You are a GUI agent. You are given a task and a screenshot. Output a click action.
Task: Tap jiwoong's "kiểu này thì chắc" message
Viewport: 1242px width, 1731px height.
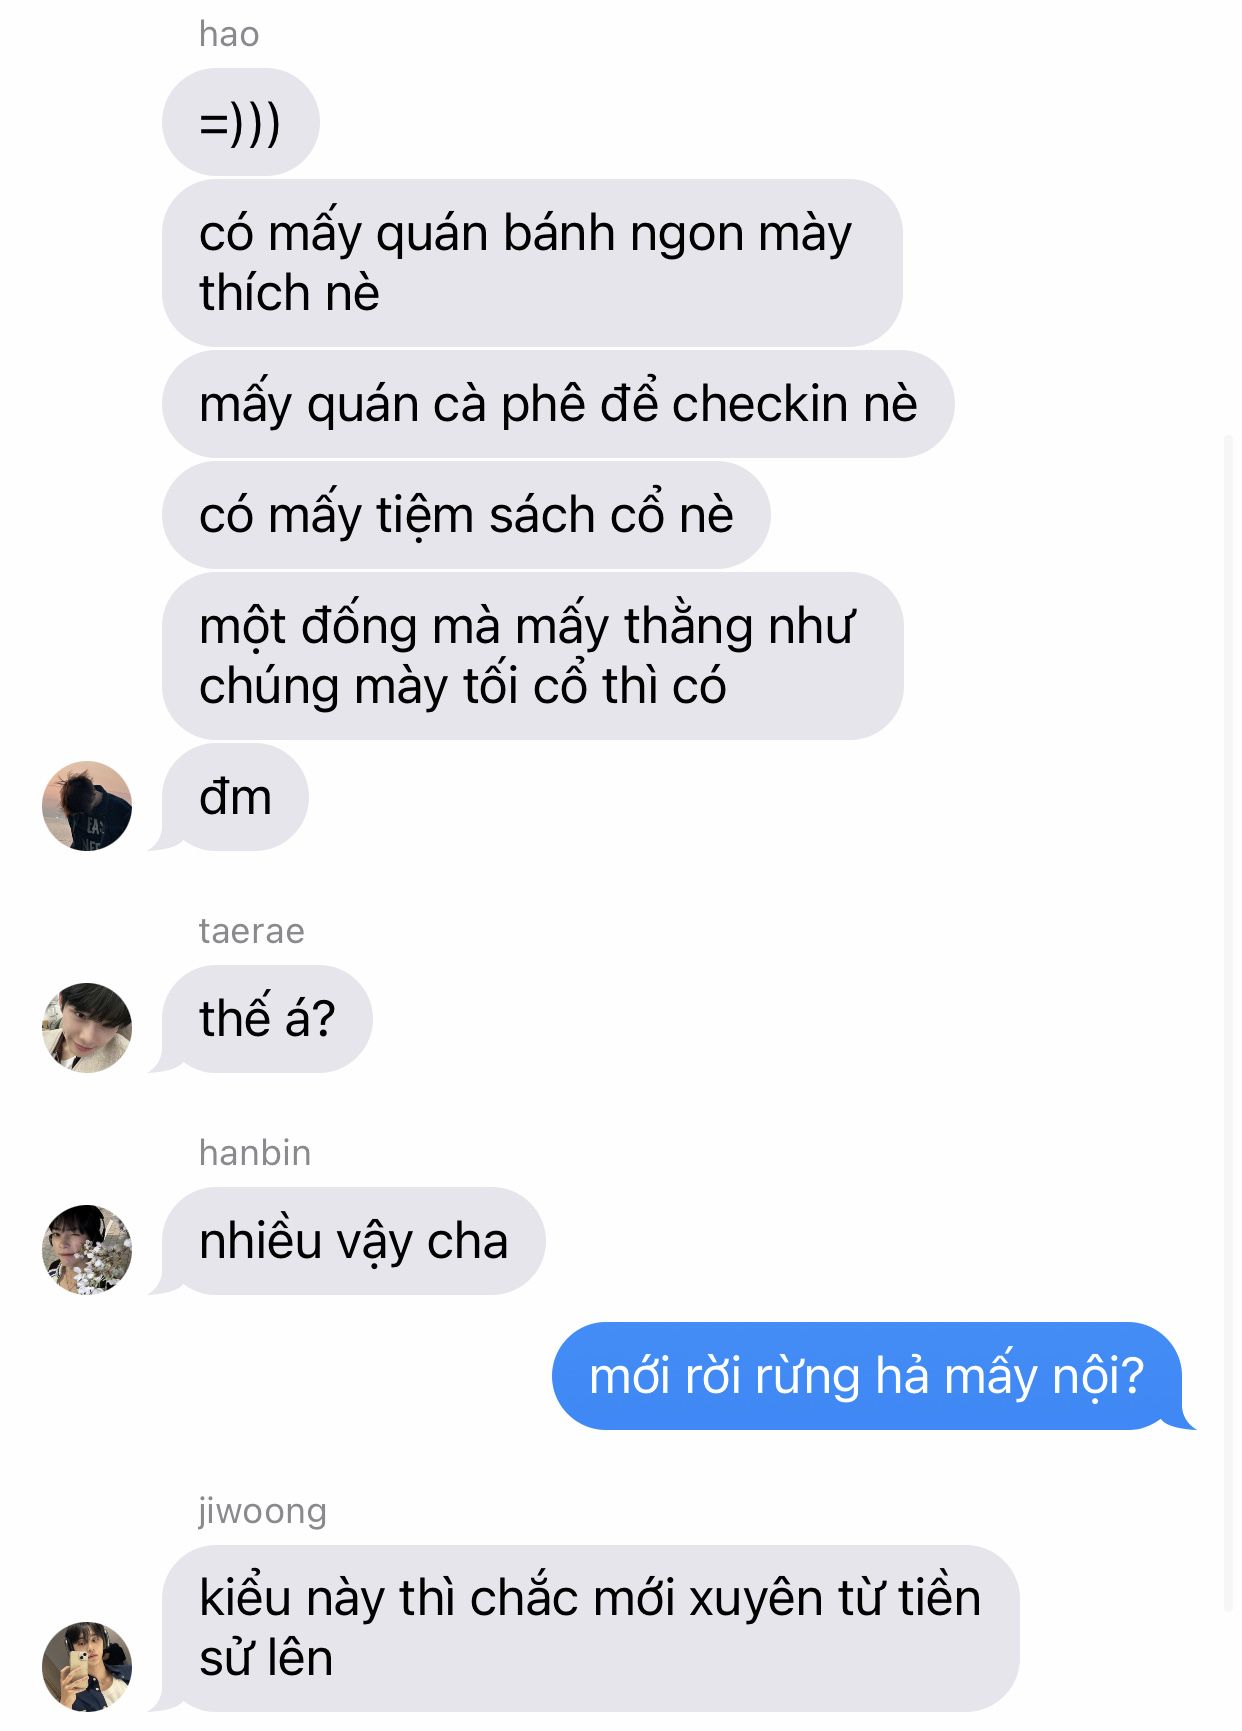click(x=590, y=1628)
